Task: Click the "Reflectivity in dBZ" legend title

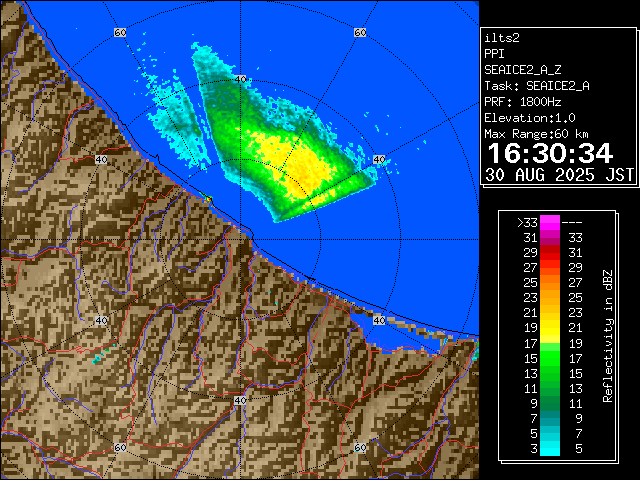Action: (x=607, y=335)
